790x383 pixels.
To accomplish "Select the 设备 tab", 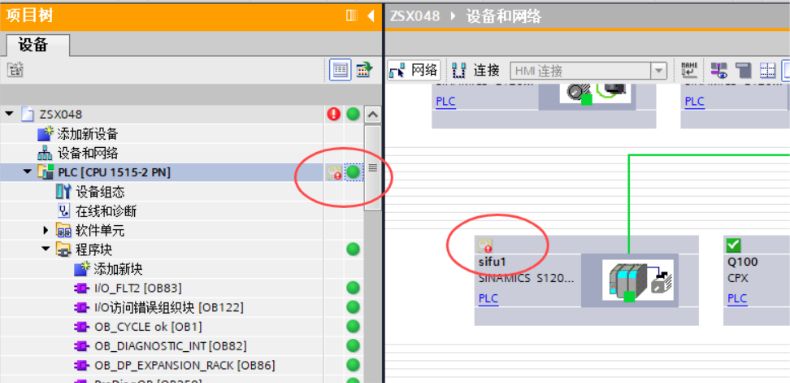I will click(34, 45).
